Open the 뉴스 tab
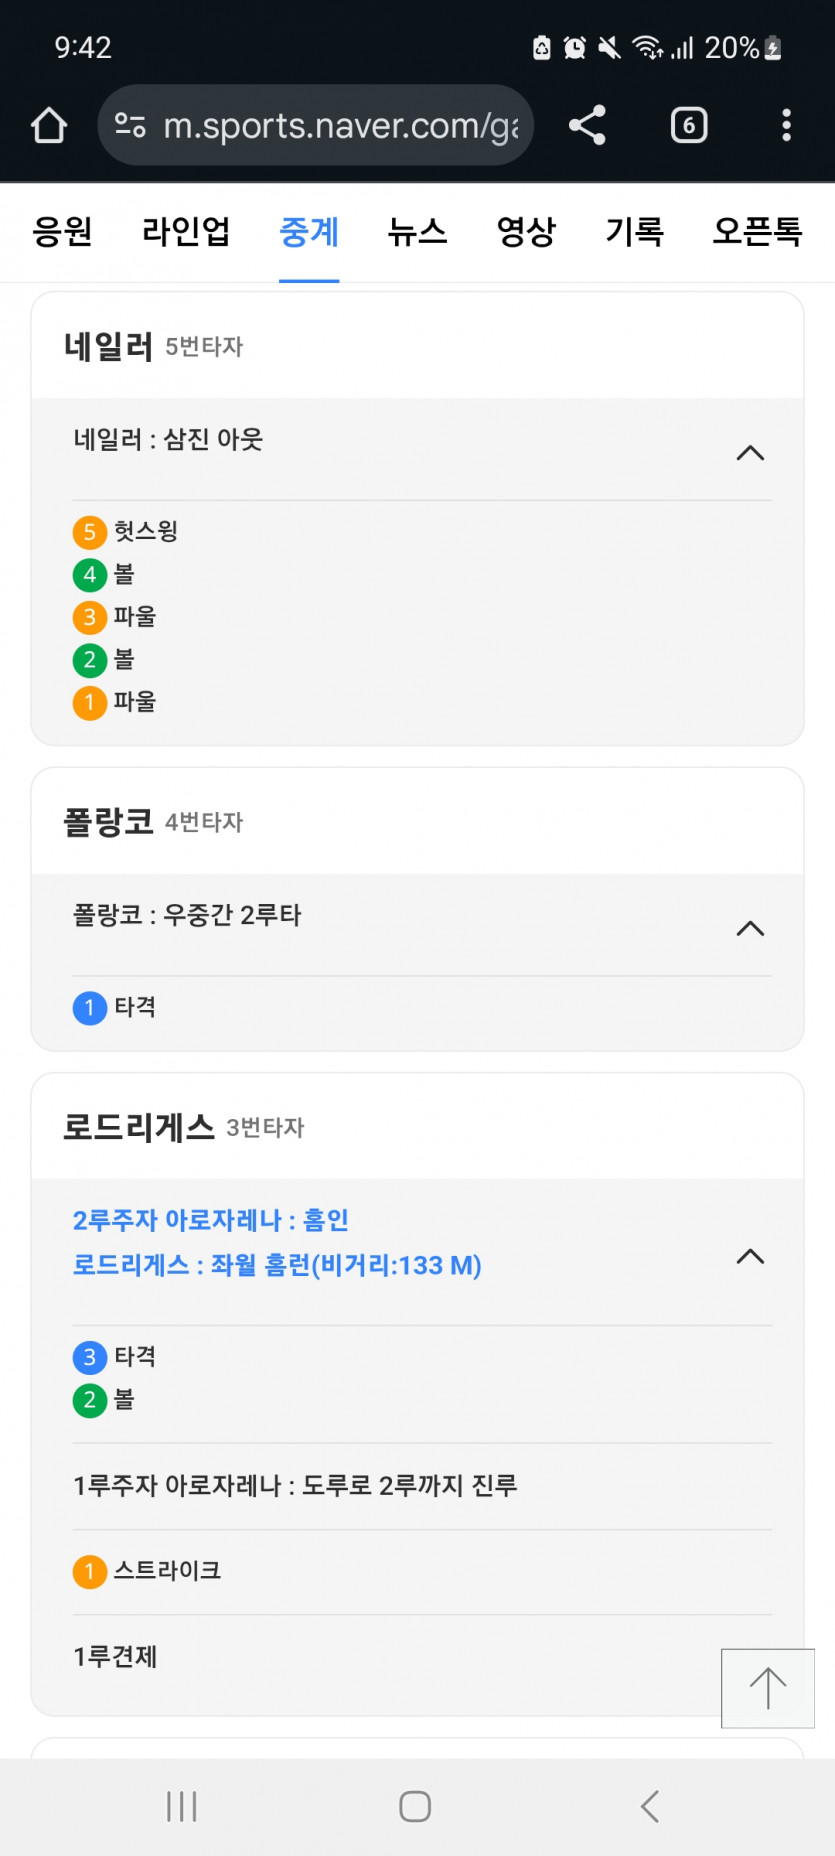The height and width of the screenshot is (1856, 835). point(417,232)
